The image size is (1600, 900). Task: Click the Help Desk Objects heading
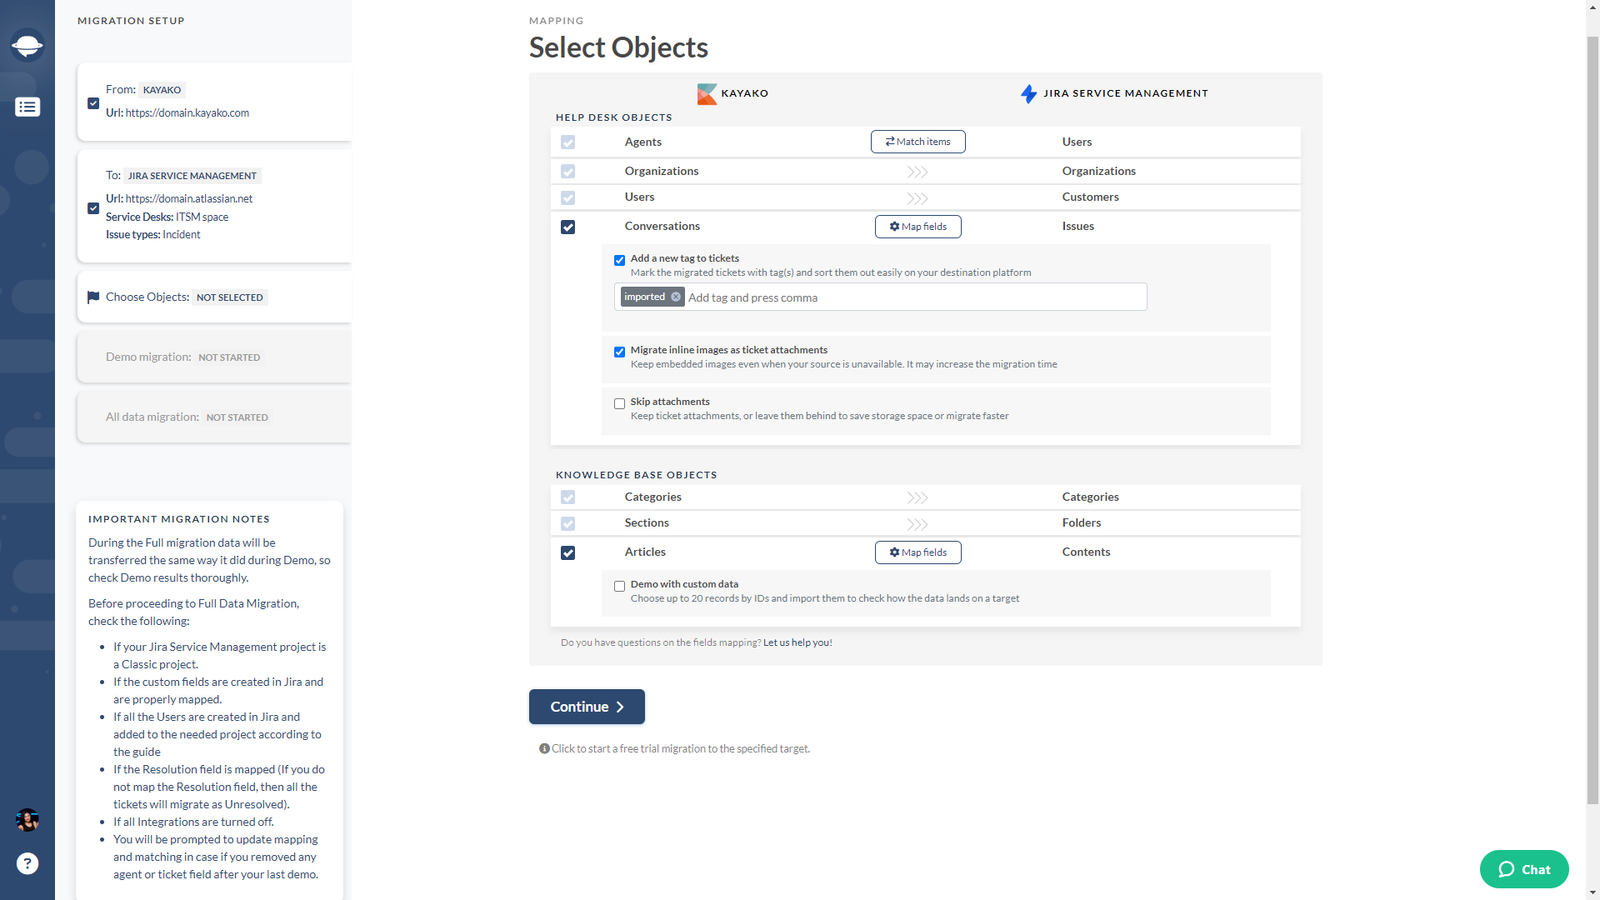coord(614,118)
